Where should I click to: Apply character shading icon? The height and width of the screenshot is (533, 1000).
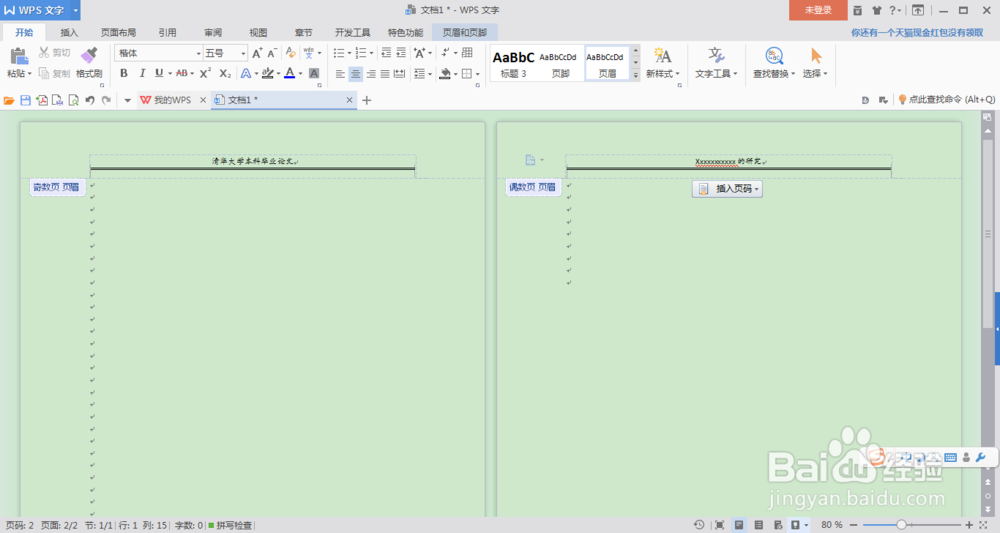click(314, 73)
